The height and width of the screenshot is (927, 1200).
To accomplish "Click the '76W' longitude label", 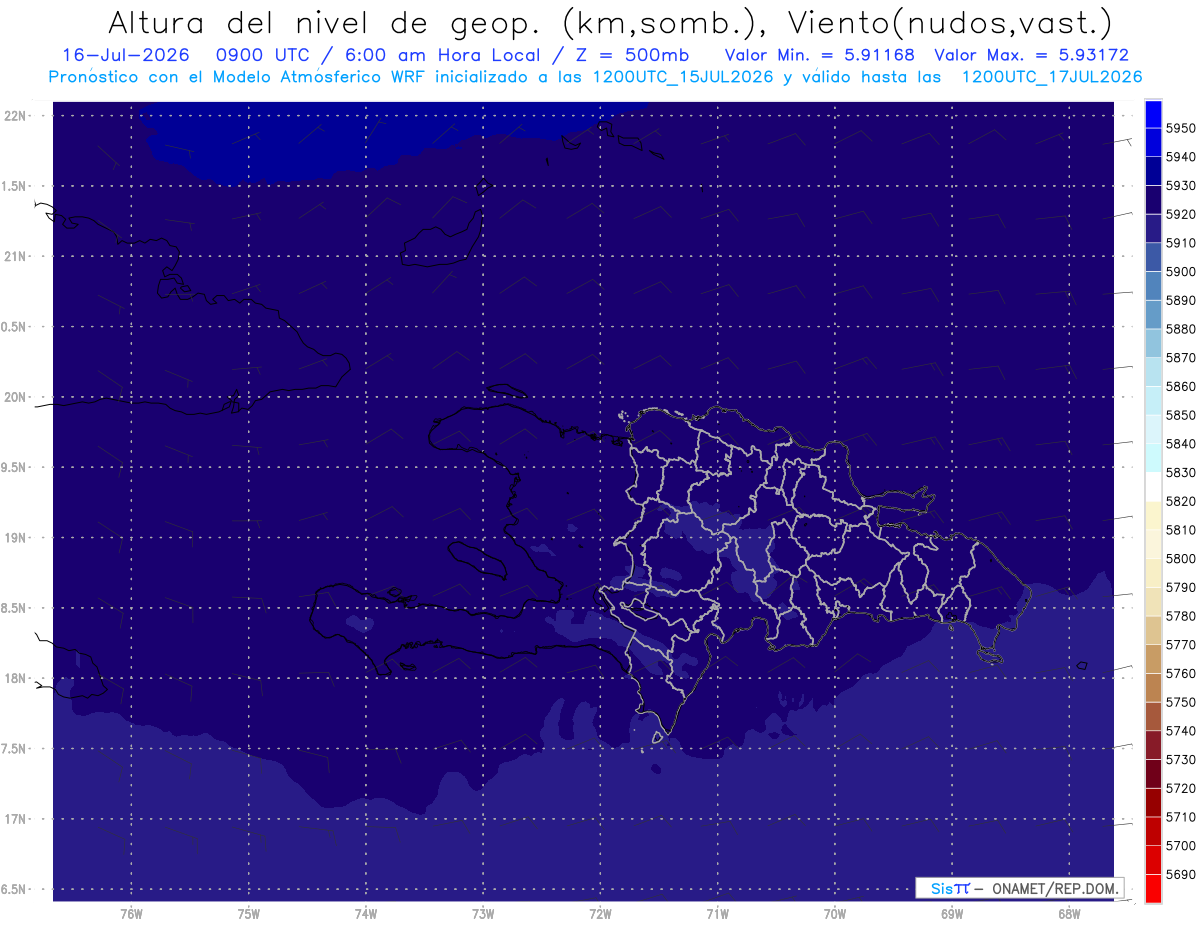I will point(131,914).
